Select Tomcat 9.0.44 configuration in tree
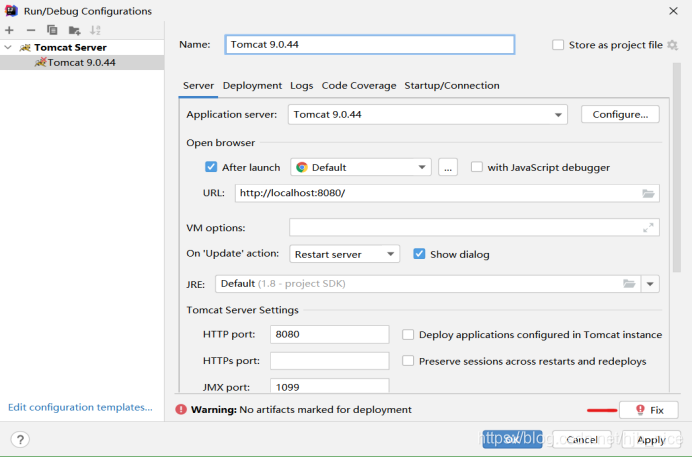This screenshot has height=457, width=693. pyautogui.click(x=82, y=62)
